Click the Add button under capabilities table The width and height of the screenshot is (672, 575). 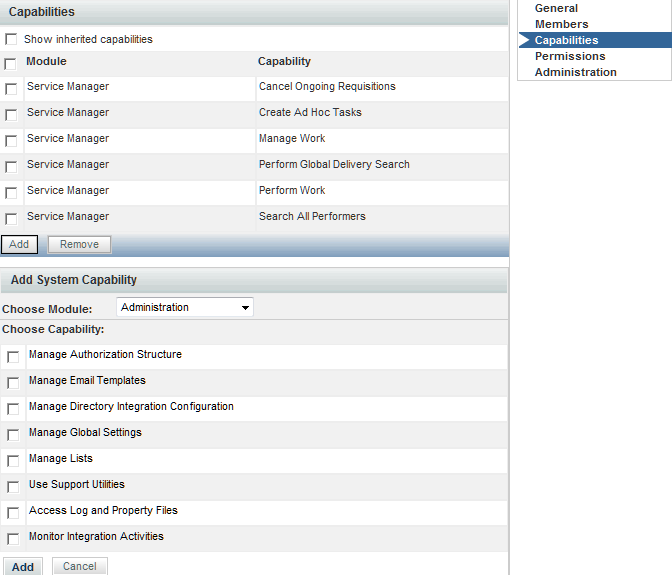point(19,244)
